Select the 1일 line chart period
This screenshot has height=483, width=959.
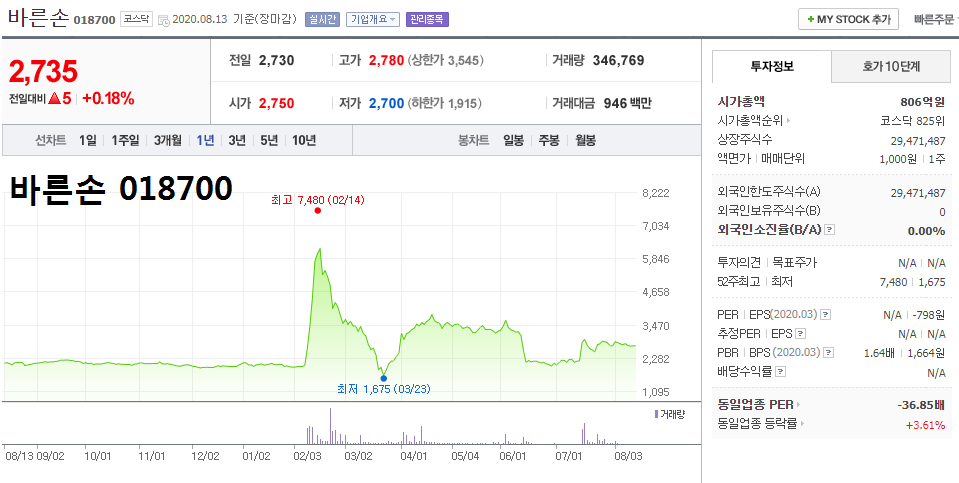pos(87,141)
